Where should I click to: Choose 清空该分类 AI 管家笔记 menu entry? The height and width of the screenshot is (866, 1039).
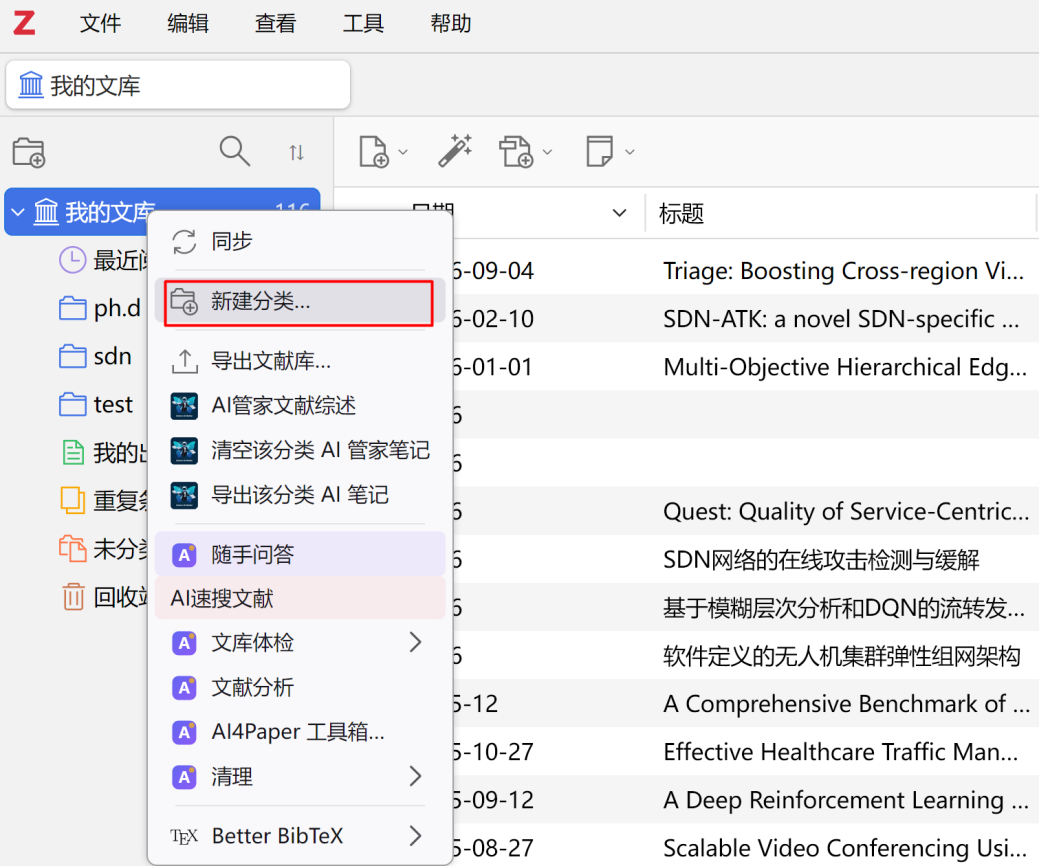pos(300,451)
